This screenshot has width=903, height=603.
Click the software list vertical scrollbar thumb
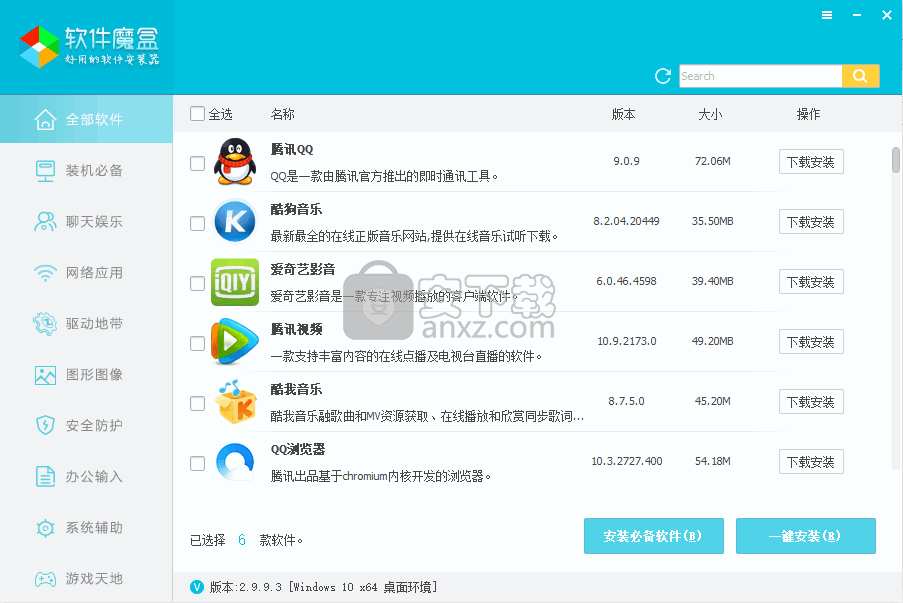pyautogui.click(x=896, y=160)
